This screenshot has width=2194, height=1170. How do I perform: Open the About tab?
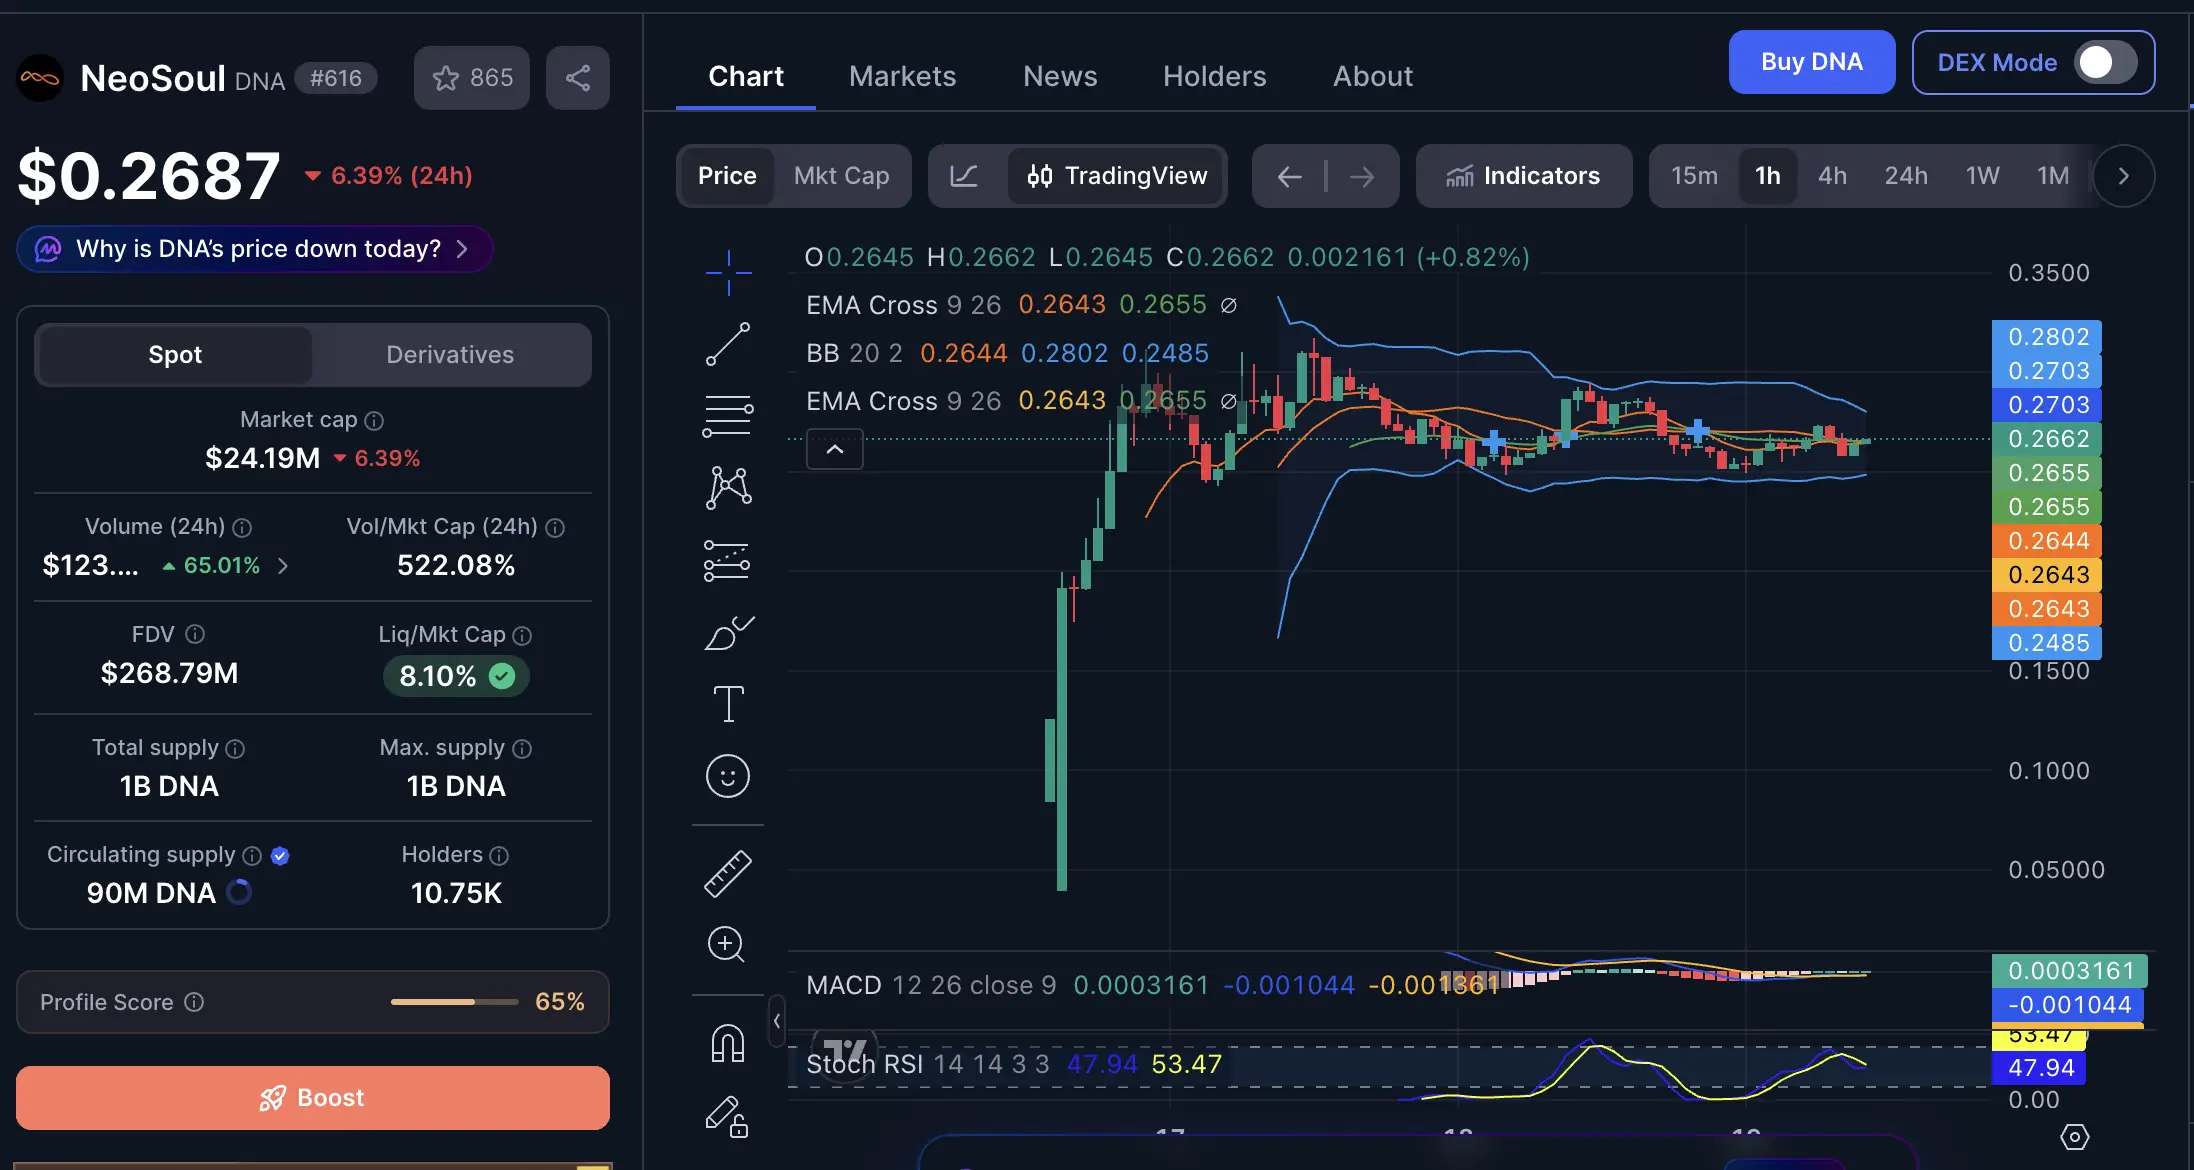(1373, 76)
